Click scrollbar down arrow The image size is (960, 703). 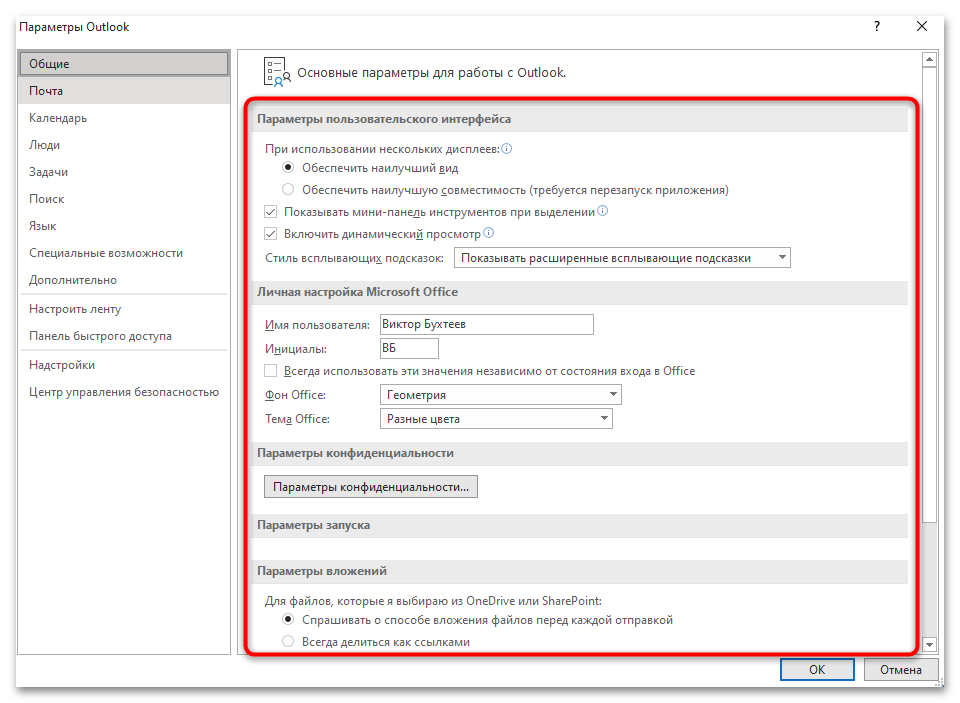pos(929,645)
